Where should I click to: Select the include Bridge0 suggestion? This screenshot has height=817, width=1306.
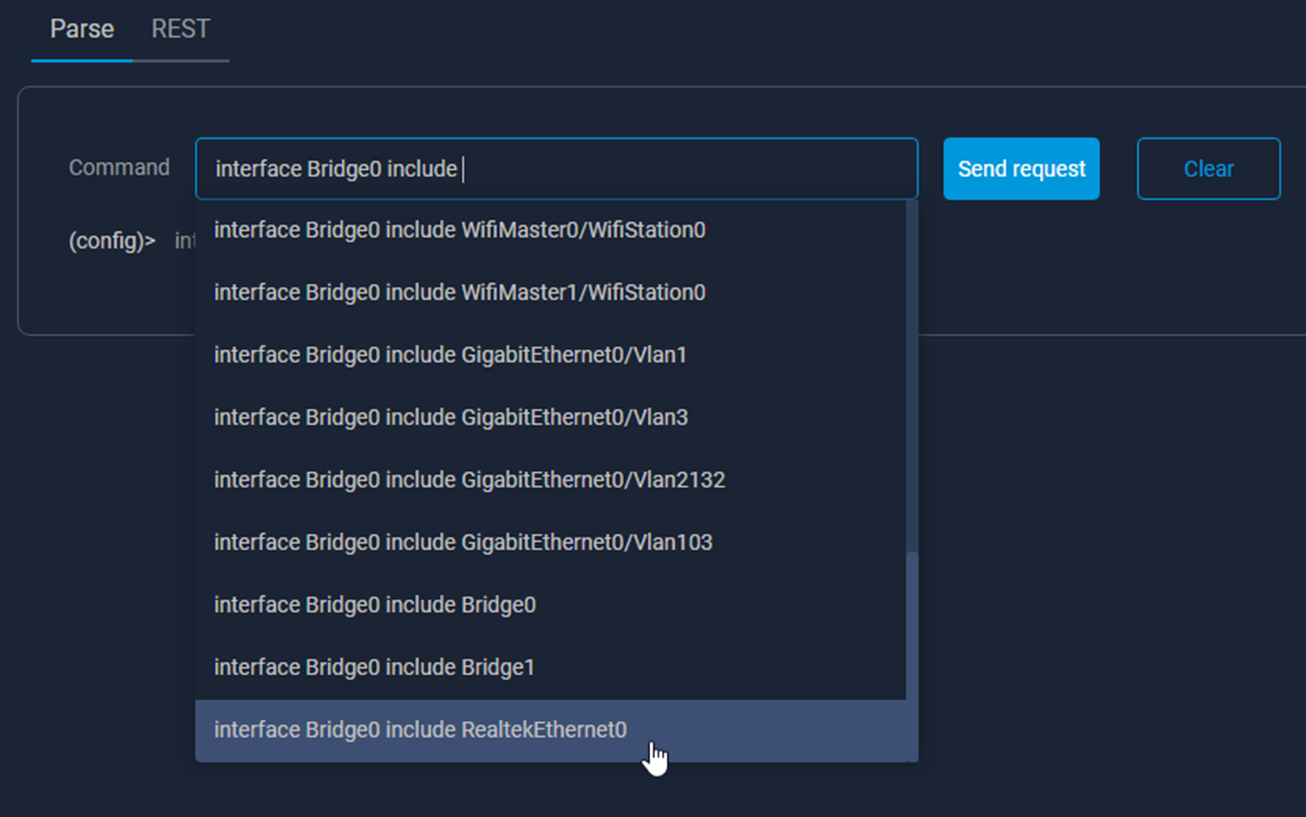(x=375, y=605)
